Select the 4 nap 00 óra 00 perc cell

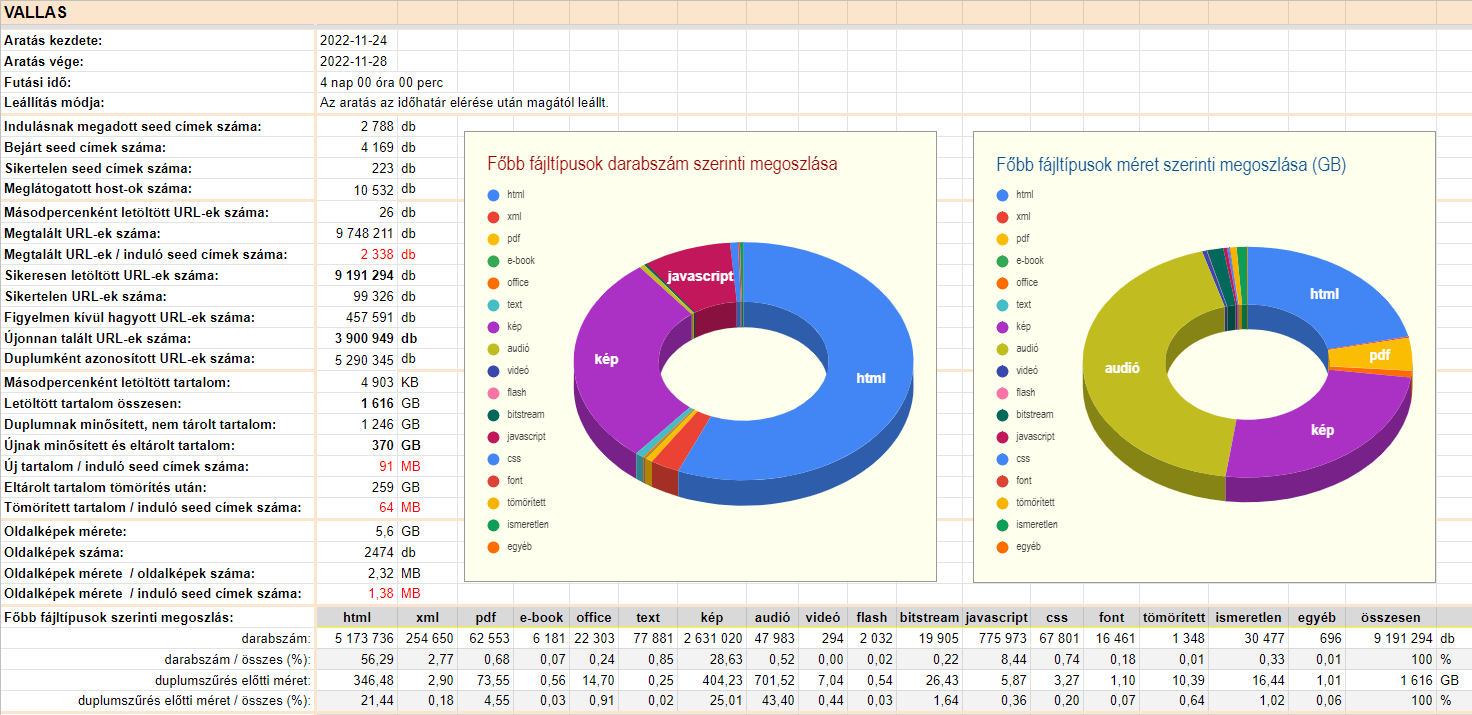(x=381, y=83)
